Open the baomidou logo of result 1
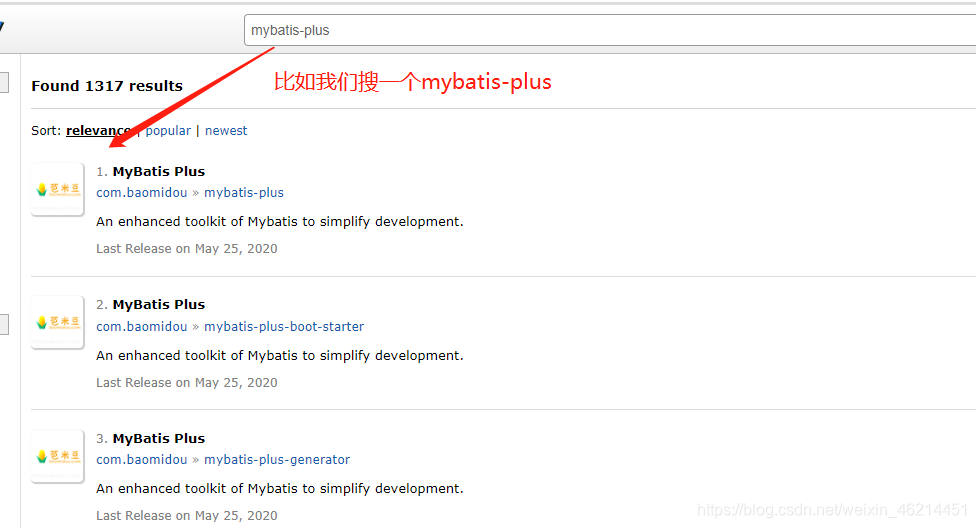Viewport: 976px width, 528px height. tap(58, 189)
